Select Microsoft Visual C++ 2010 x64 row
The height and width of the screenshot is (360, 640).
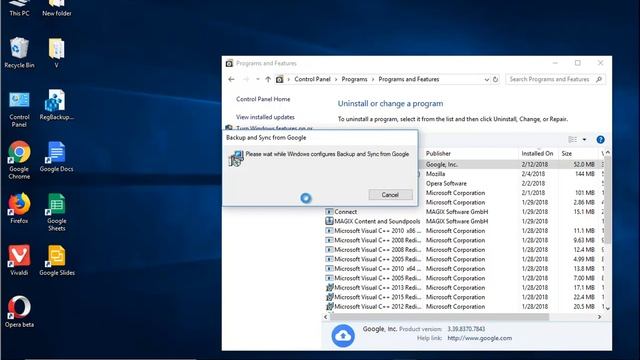pyautogui.click(x=464, y=269)
